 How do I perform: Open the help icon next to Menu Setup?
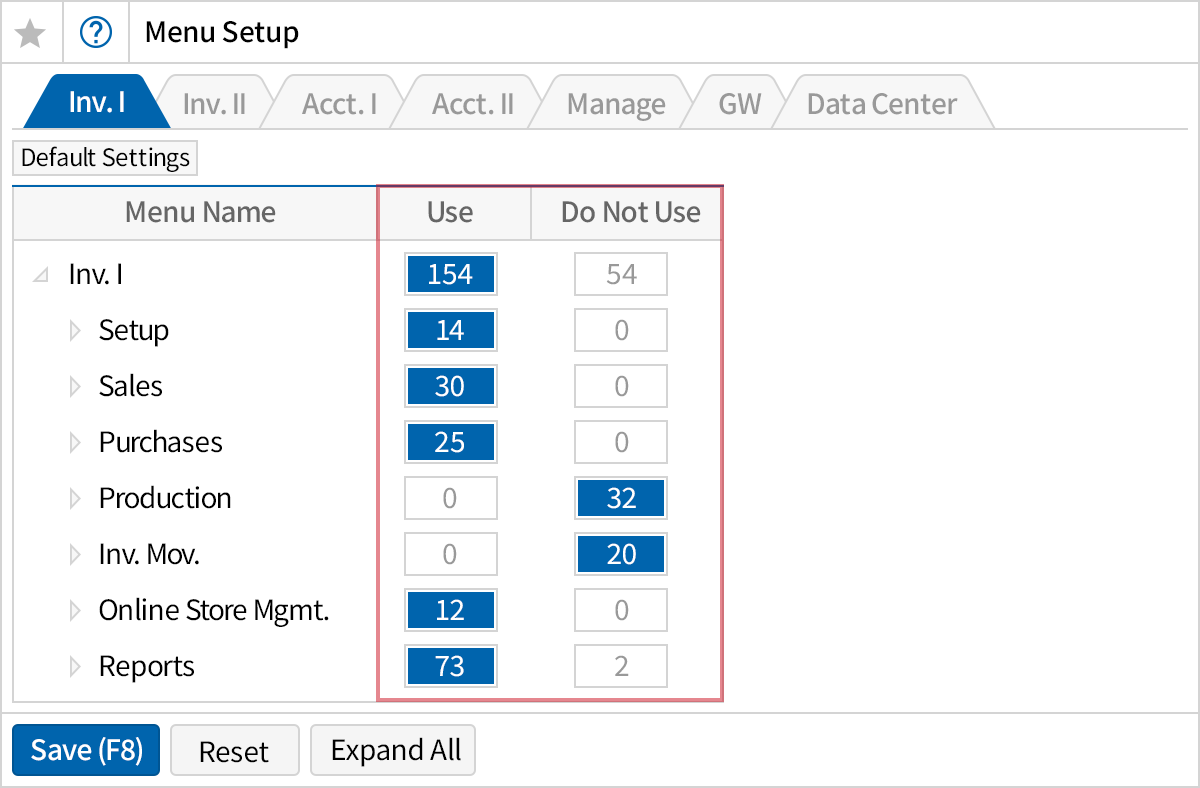96,31
